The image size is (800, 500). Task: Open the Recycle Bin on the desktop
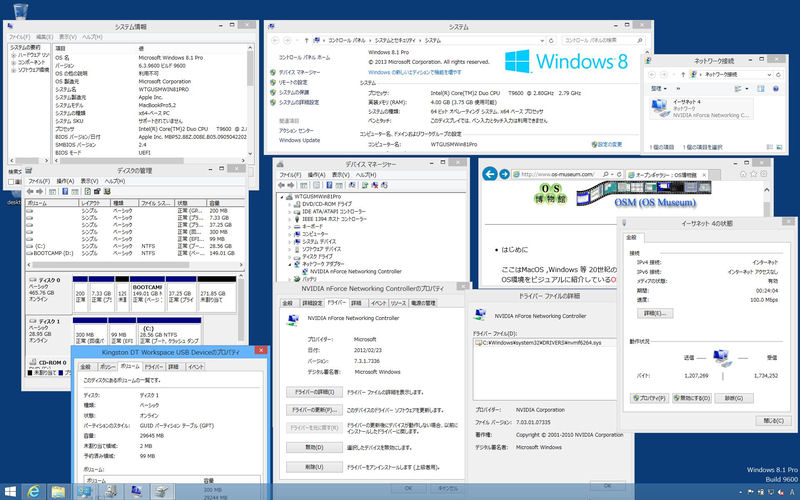19,12
